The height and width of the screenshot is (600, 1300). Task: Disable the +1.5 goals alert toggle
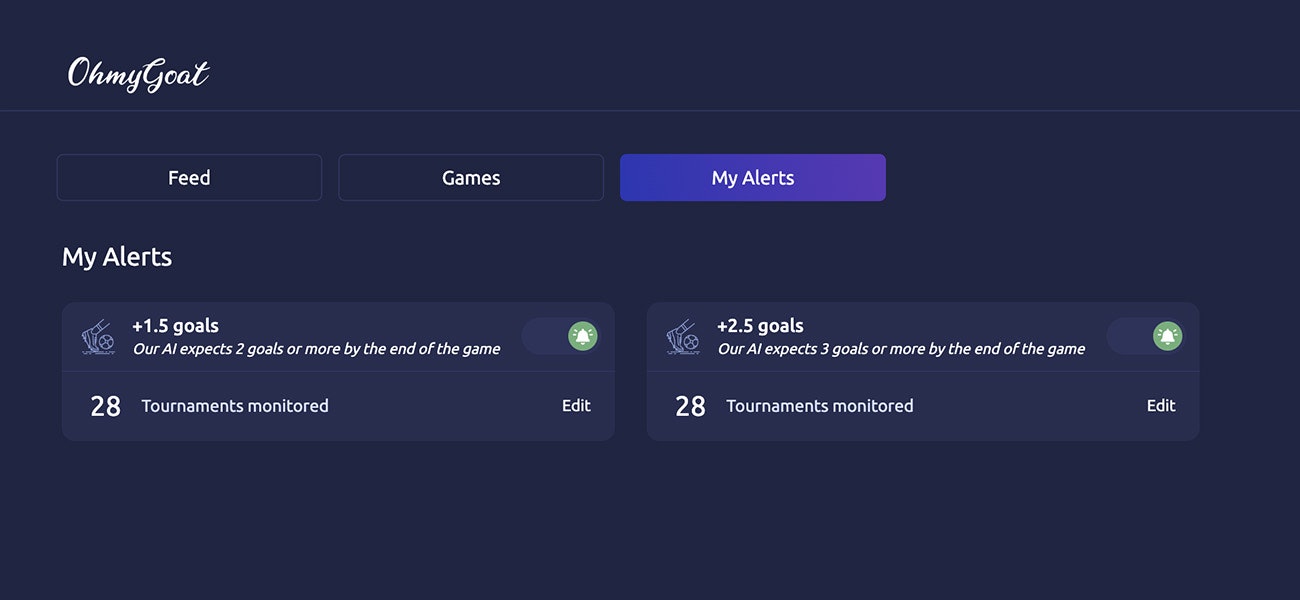click(561, 336)
